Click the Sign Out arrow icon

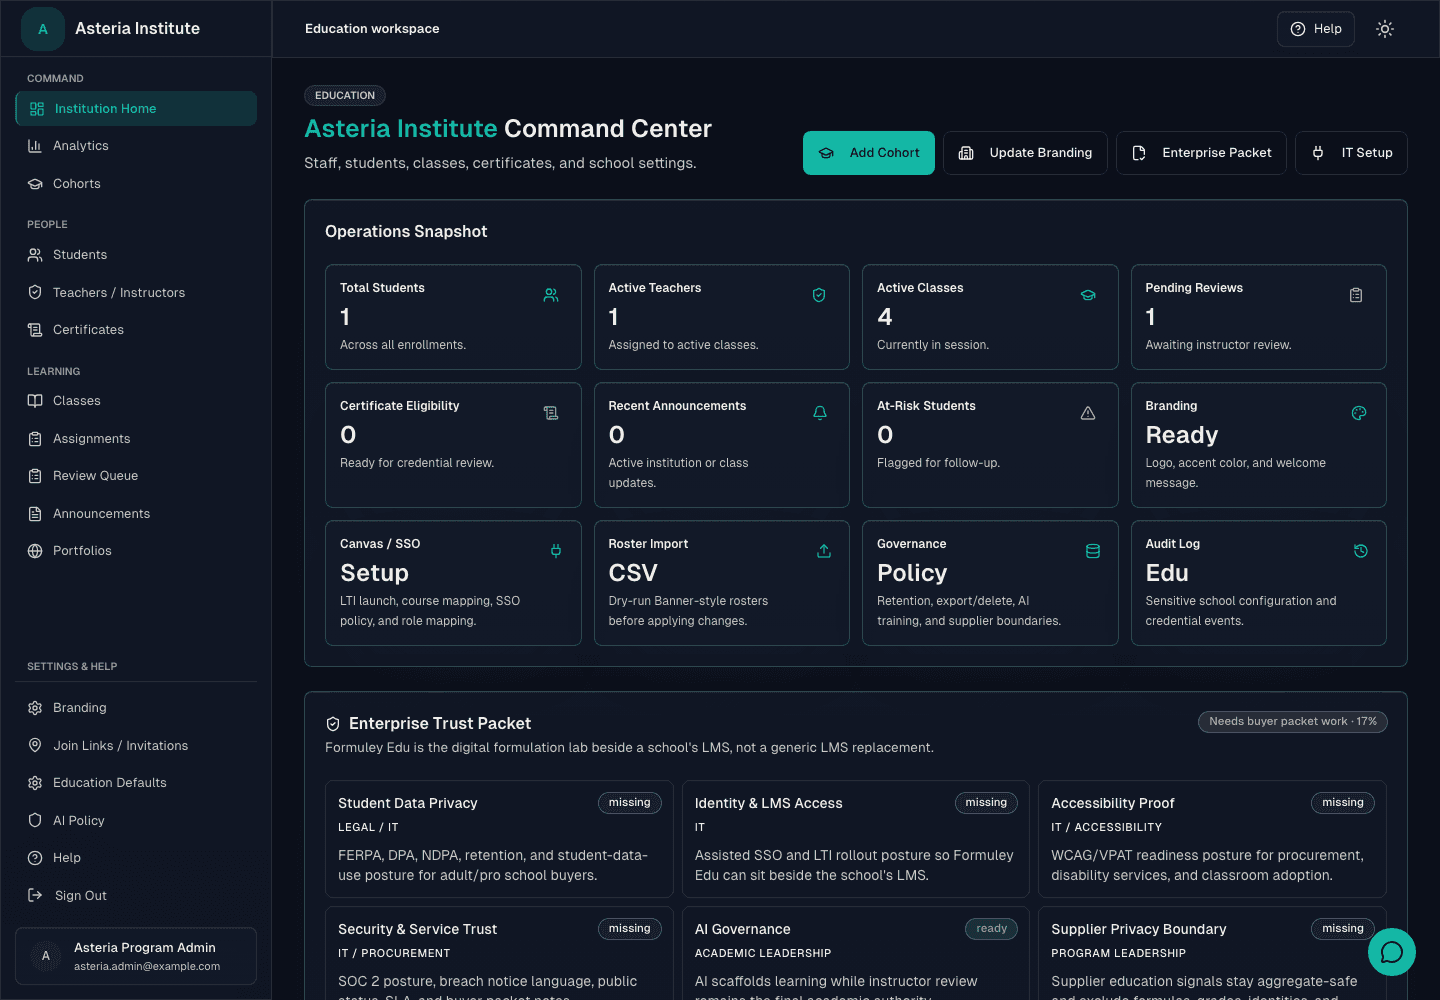(x=35, y=896)
